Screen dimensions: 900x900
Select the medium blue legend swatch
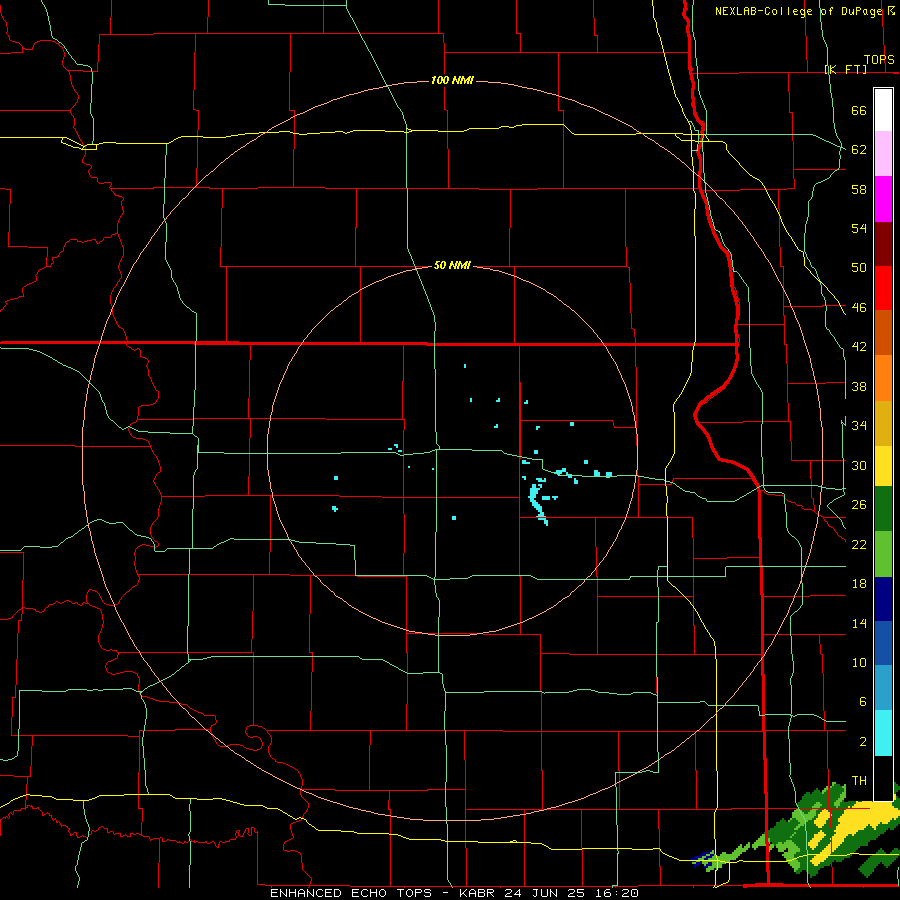click(883, 643)
